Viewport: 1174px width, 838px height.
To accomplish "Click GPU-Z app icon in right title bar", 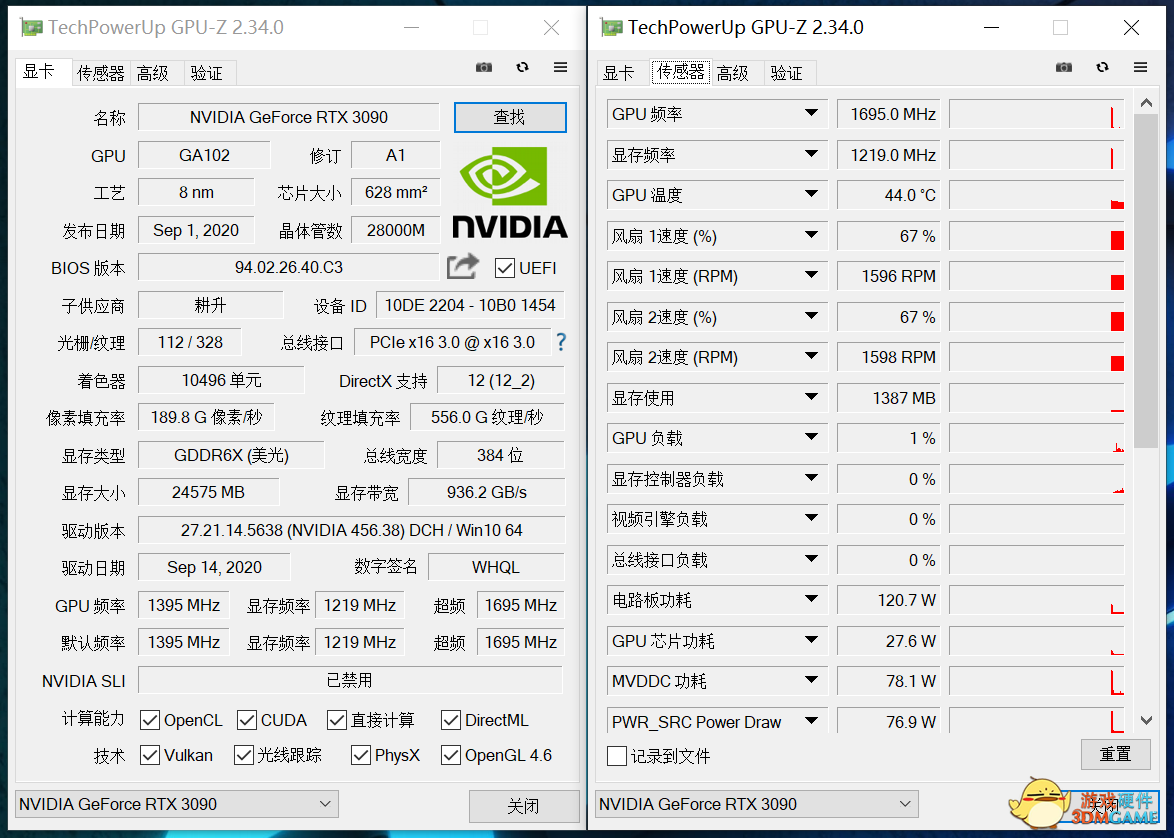I will click(x=612, y=28).
